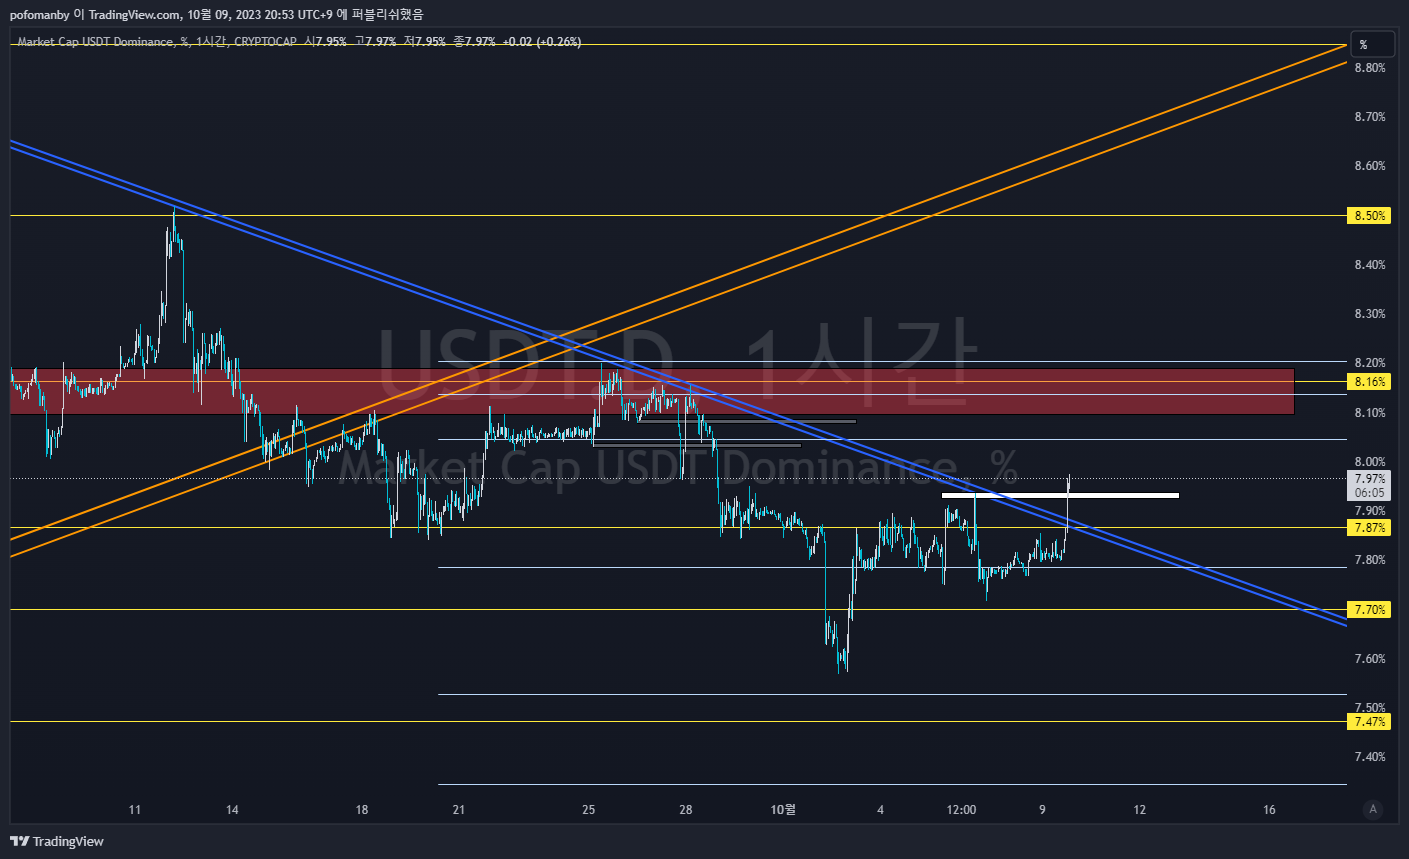The image size is (1409, 859).
Task: Click the 8.70% axis value
Action: click(x=1370, y=117)
